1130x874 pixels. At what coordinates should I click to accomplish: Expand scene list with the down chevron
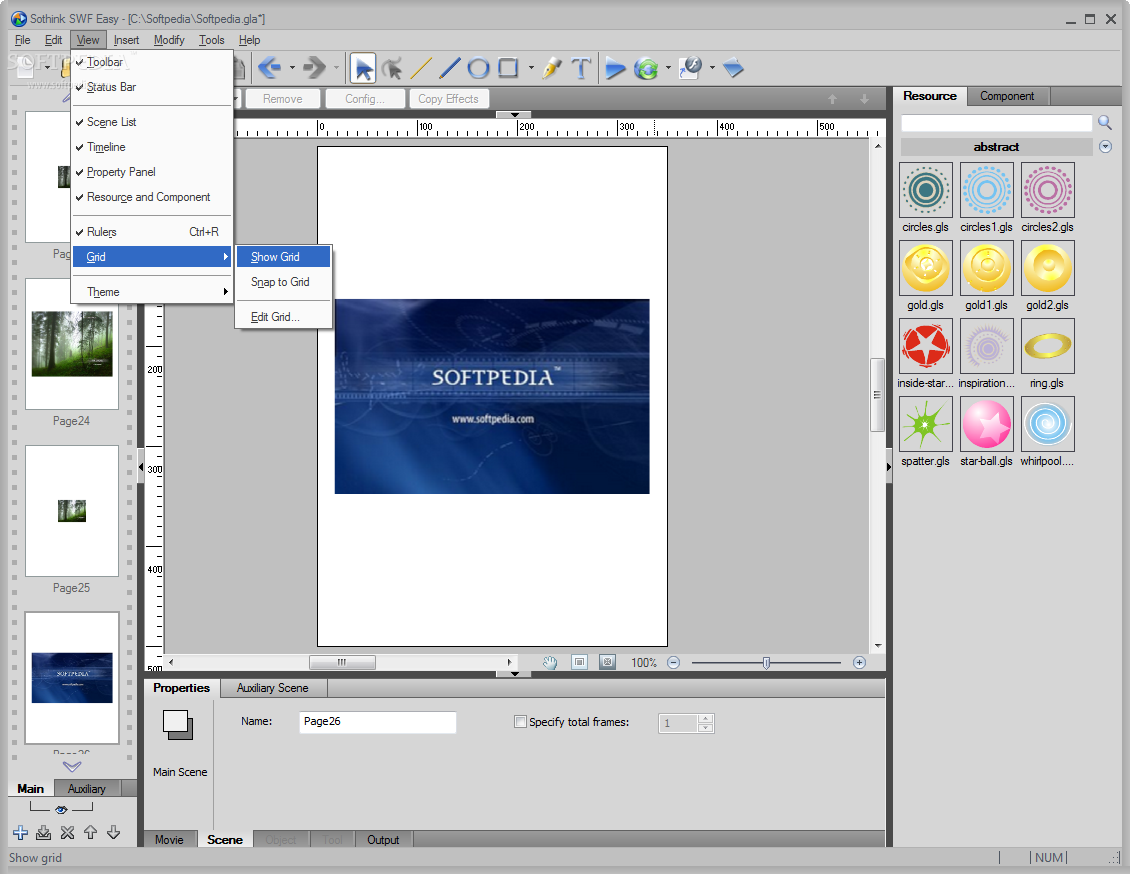coord(72,766)
